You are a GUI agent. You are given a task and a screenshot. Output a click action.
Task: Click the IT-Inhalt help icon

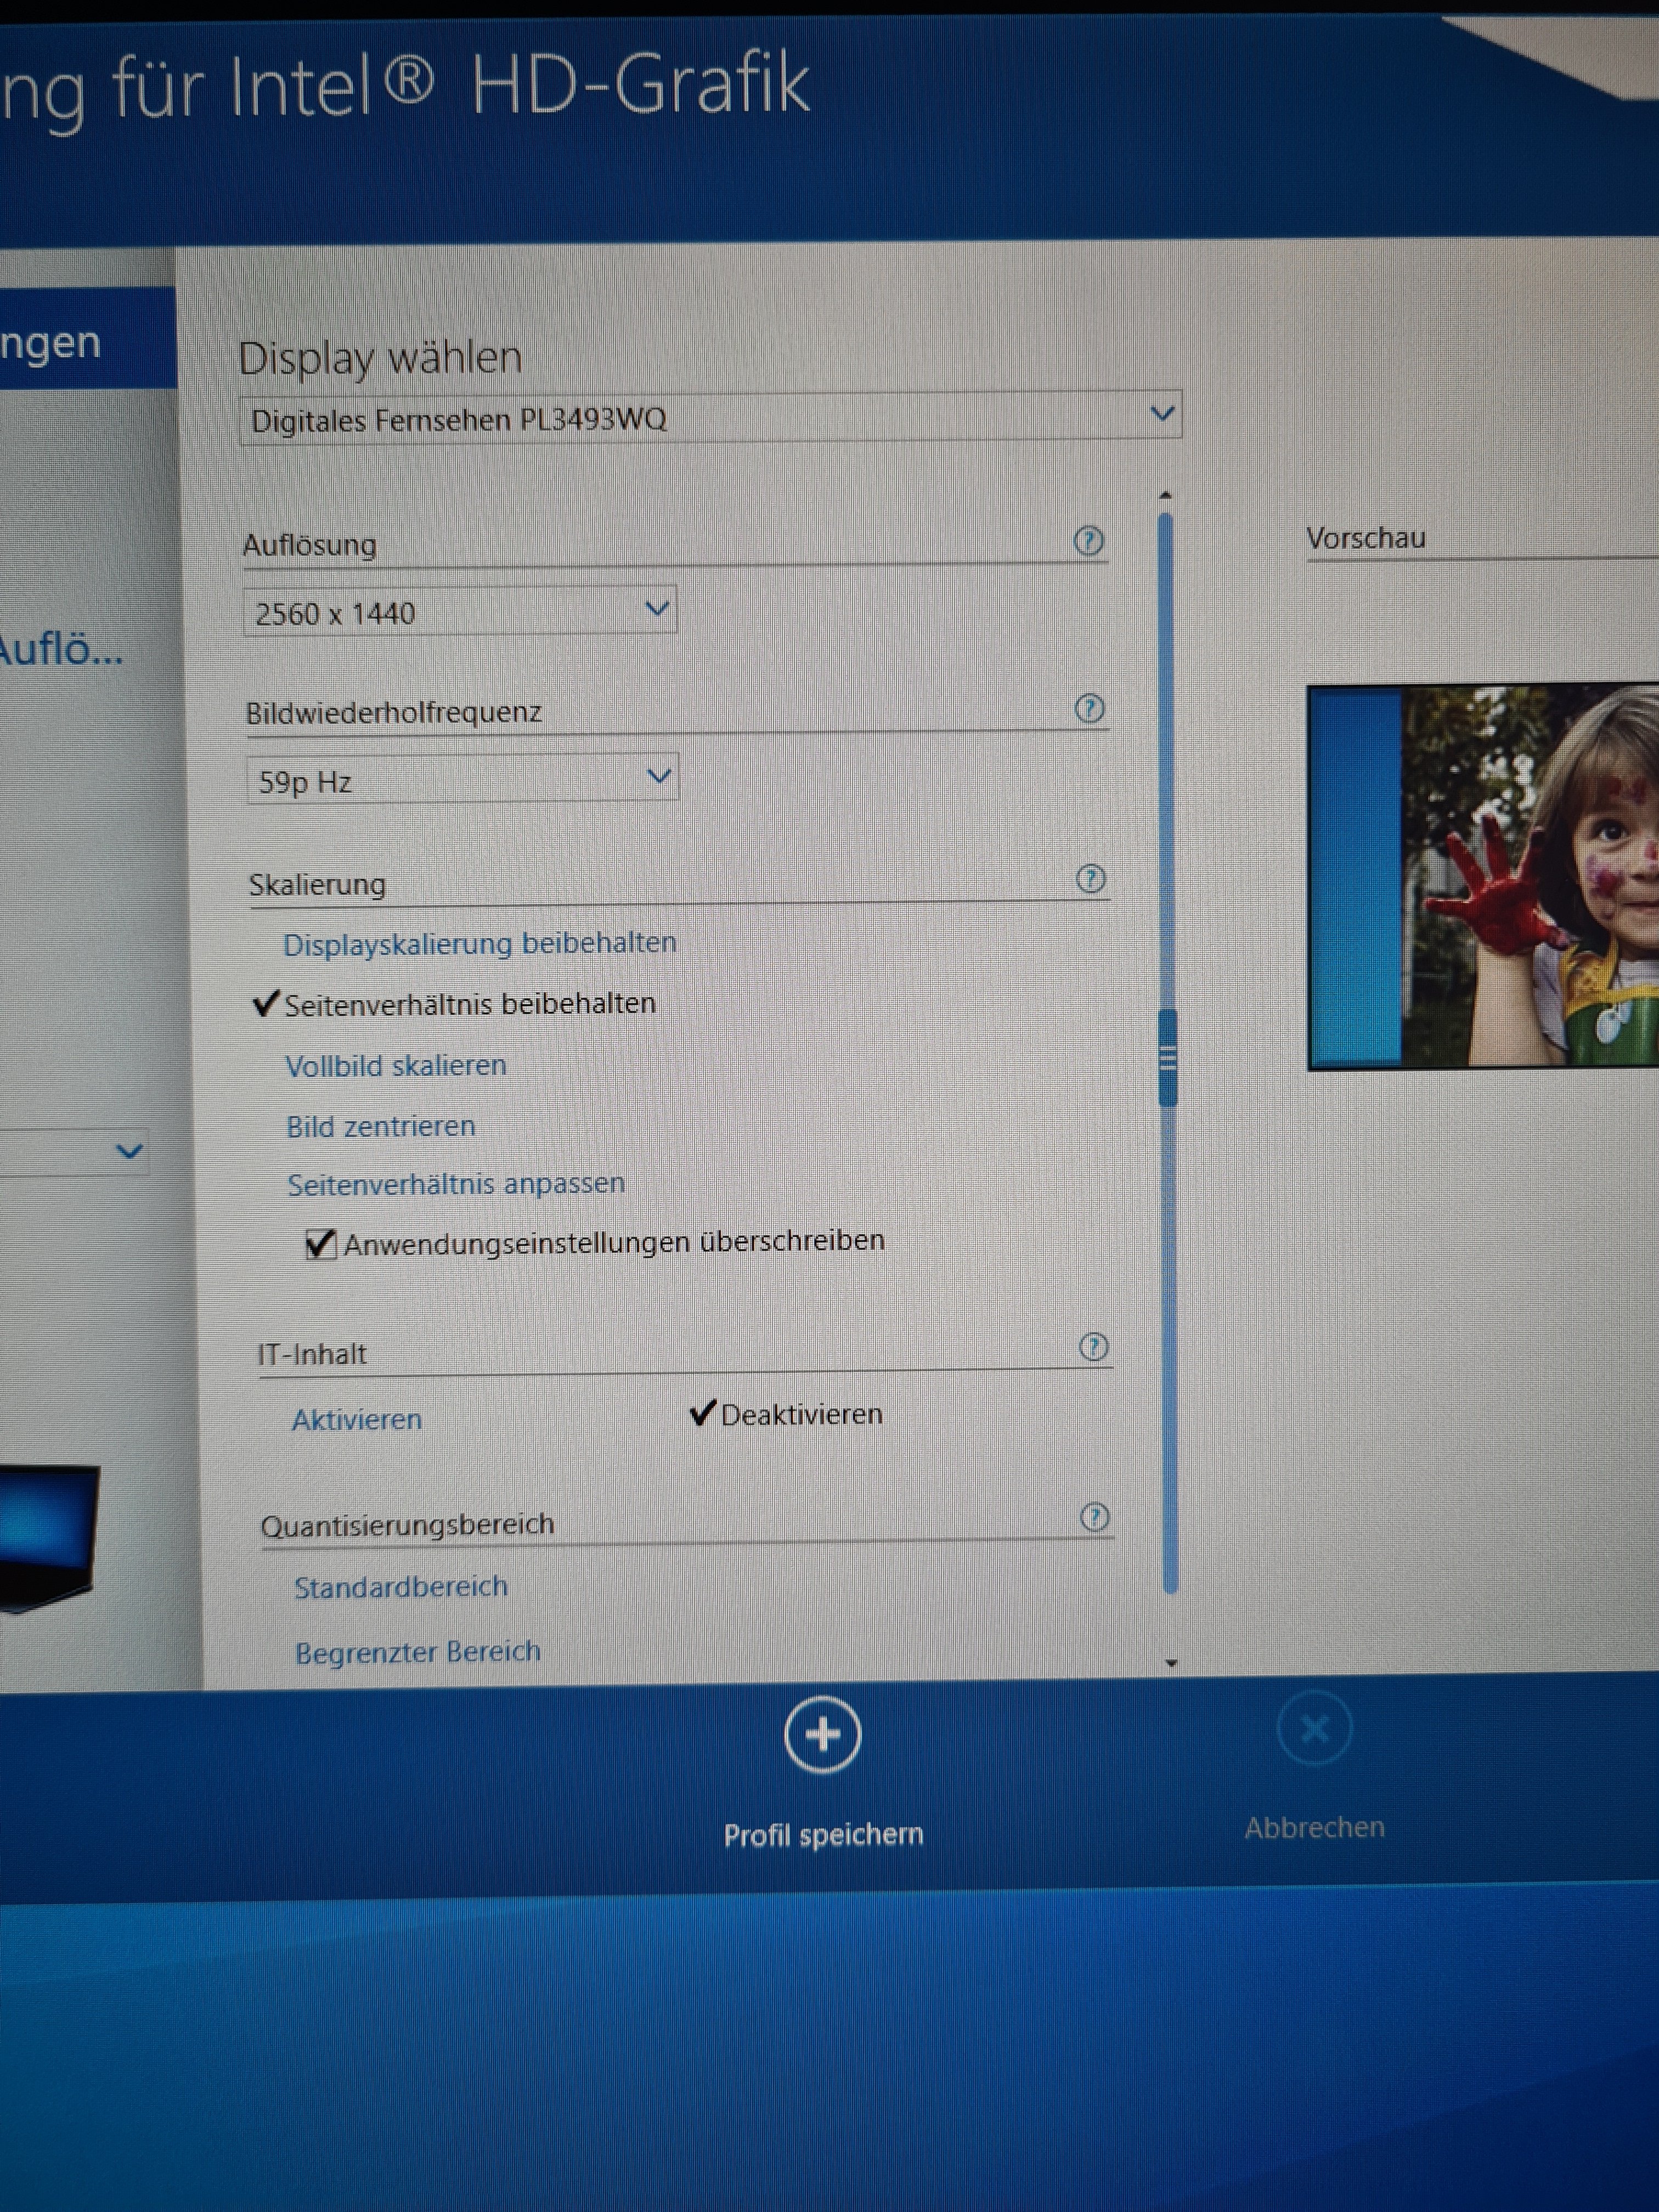[x=1094, y=1347]
